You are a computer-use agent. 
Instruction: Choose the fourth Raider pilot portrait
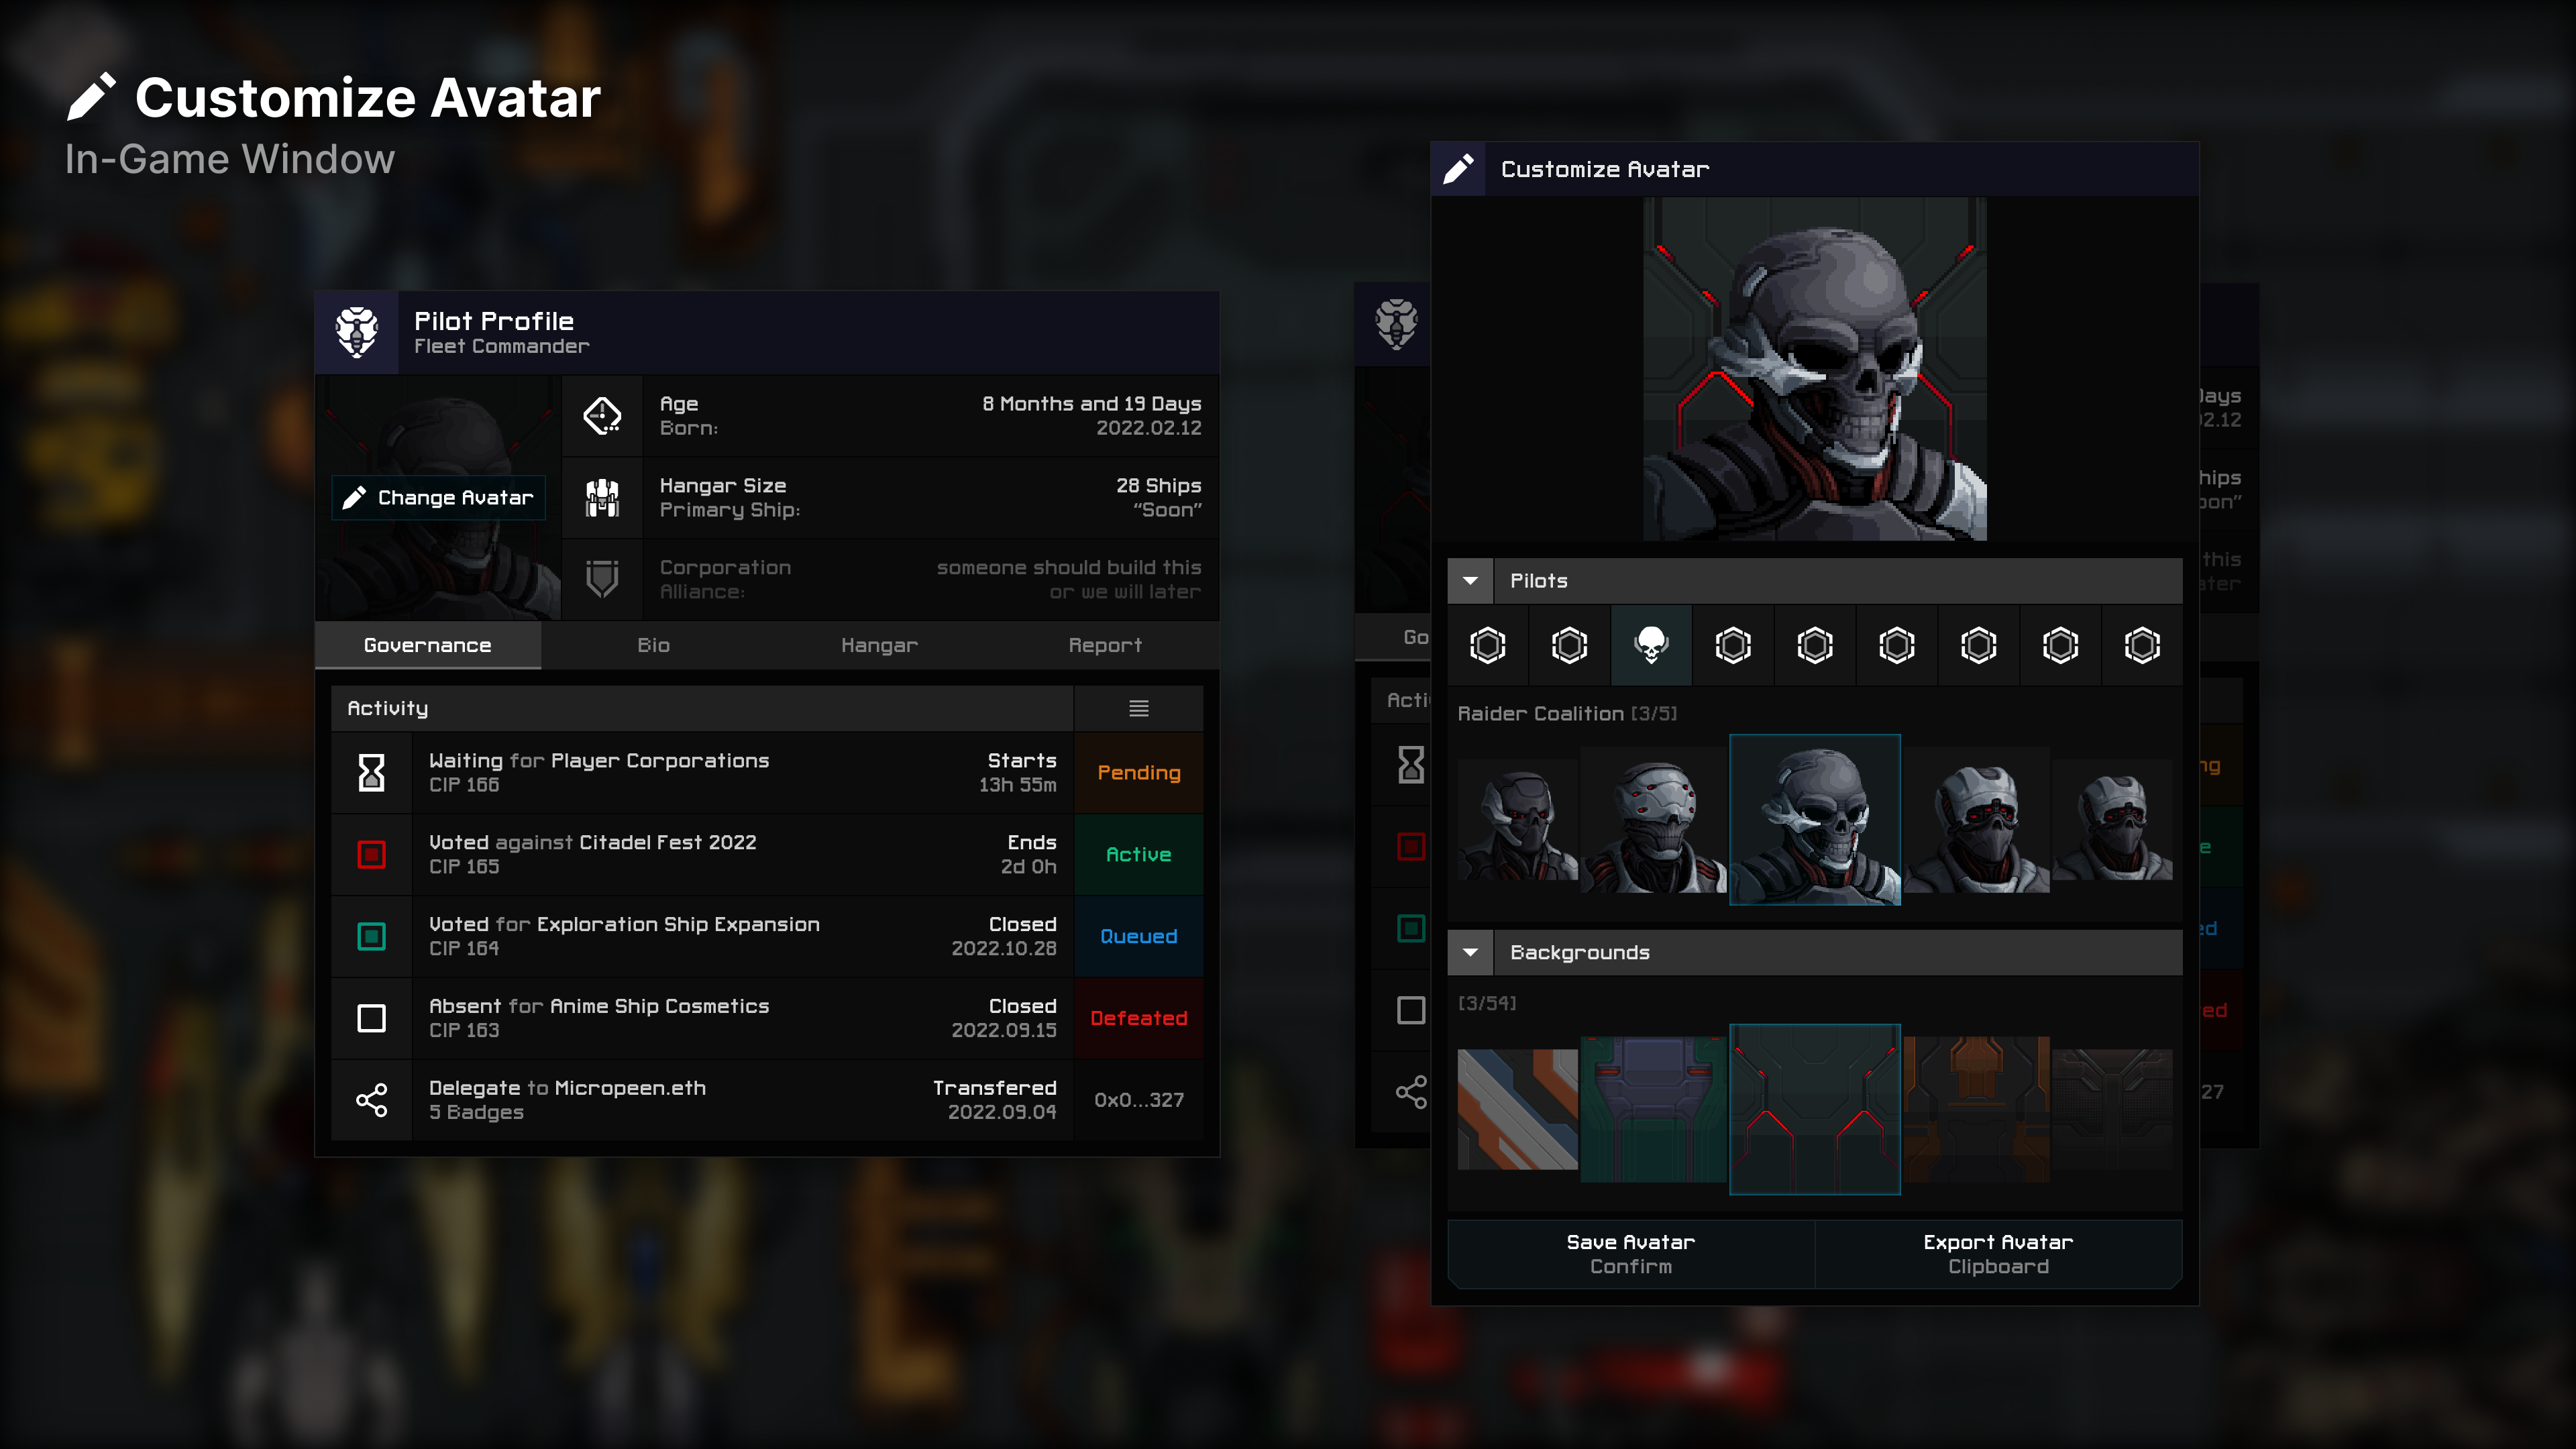(x=1977, y=820)
